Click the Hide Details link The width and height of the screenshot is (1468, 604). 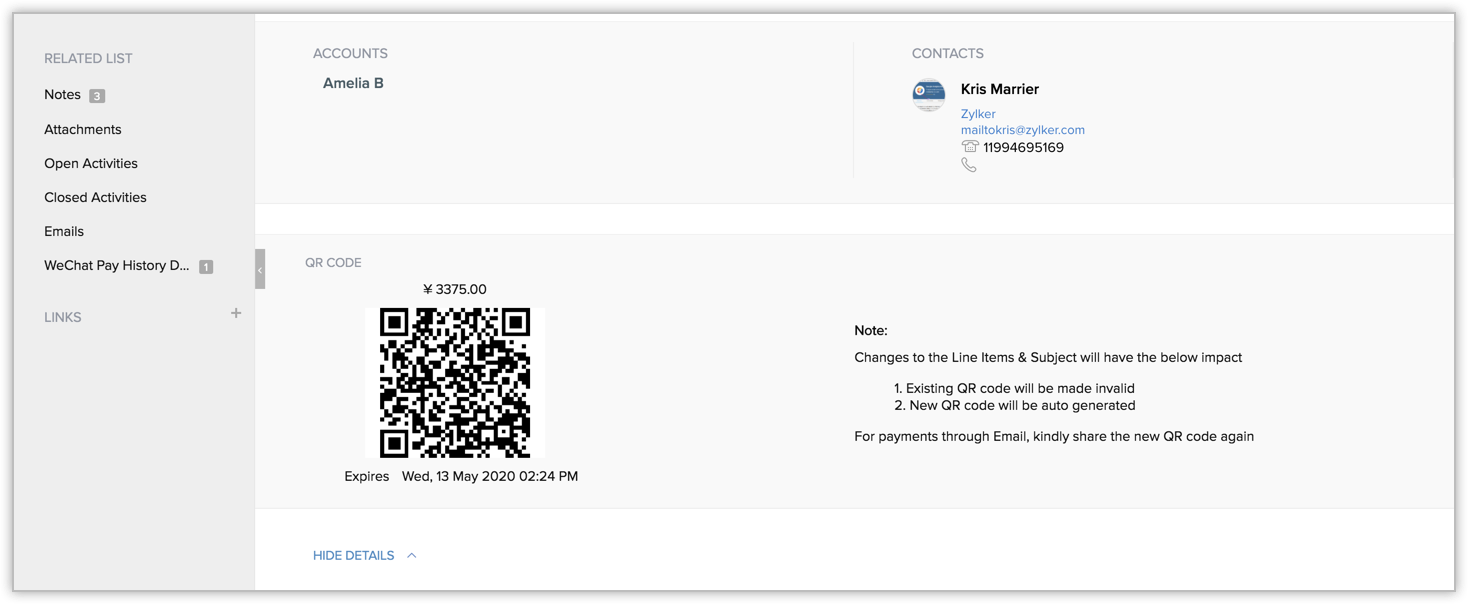coord(354,555)
